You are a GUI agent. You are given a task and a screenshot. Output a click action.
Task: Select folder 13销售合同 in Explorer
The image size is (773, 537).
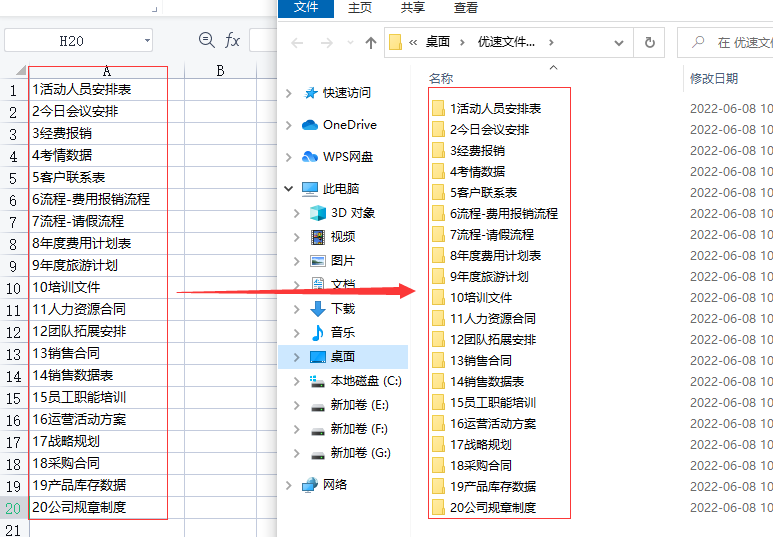click(x=481, y=360)
